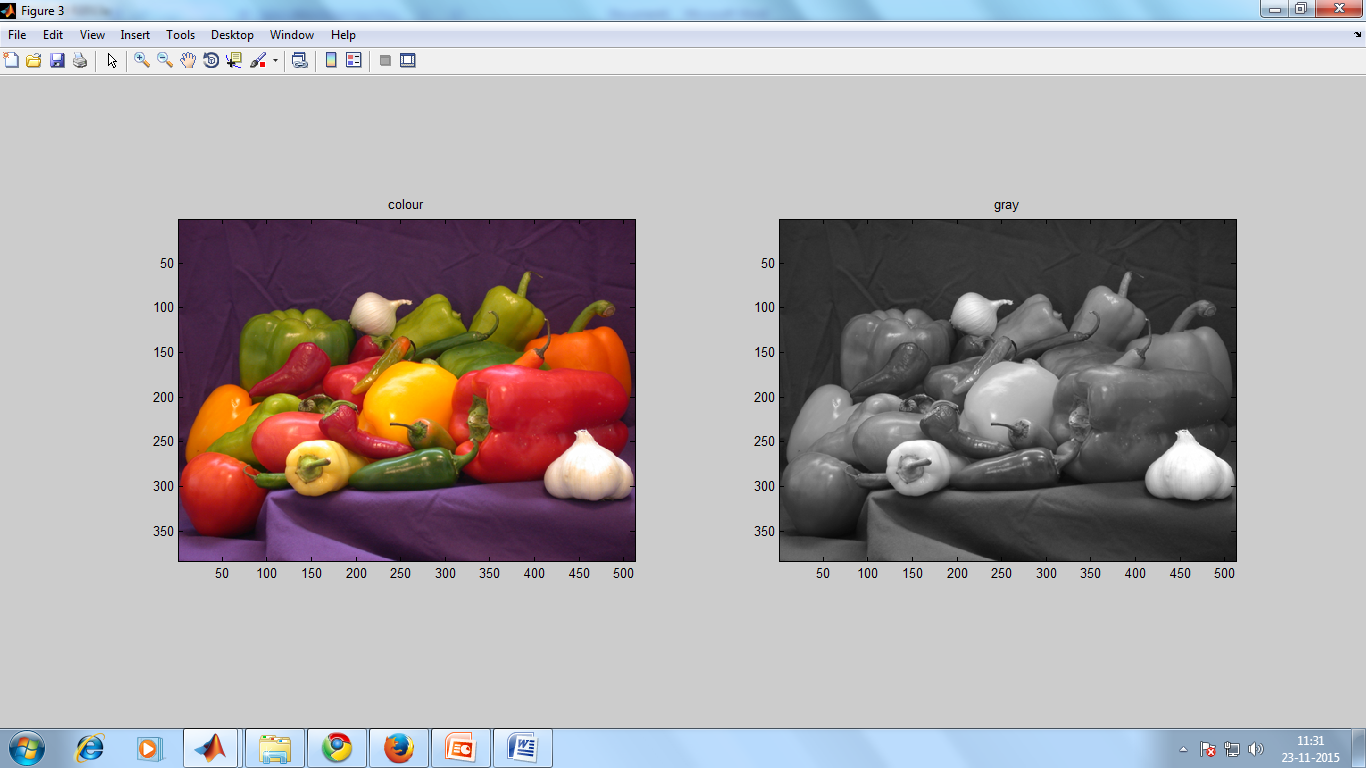Toggle the Brush/Select Data tool
This screenshot has width=1366, height=768.
coord(256,60)
